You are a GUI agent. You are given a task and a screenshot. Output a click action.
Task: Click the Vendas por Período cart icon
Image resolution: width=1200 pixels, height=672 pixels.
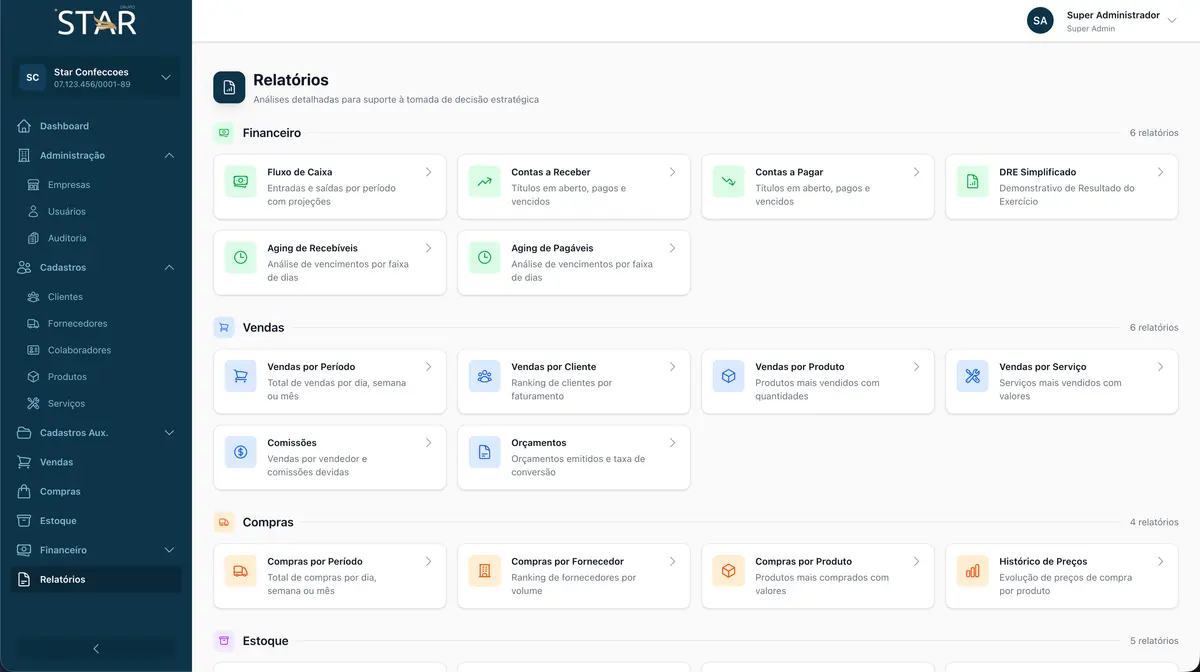tap(240, 376)
